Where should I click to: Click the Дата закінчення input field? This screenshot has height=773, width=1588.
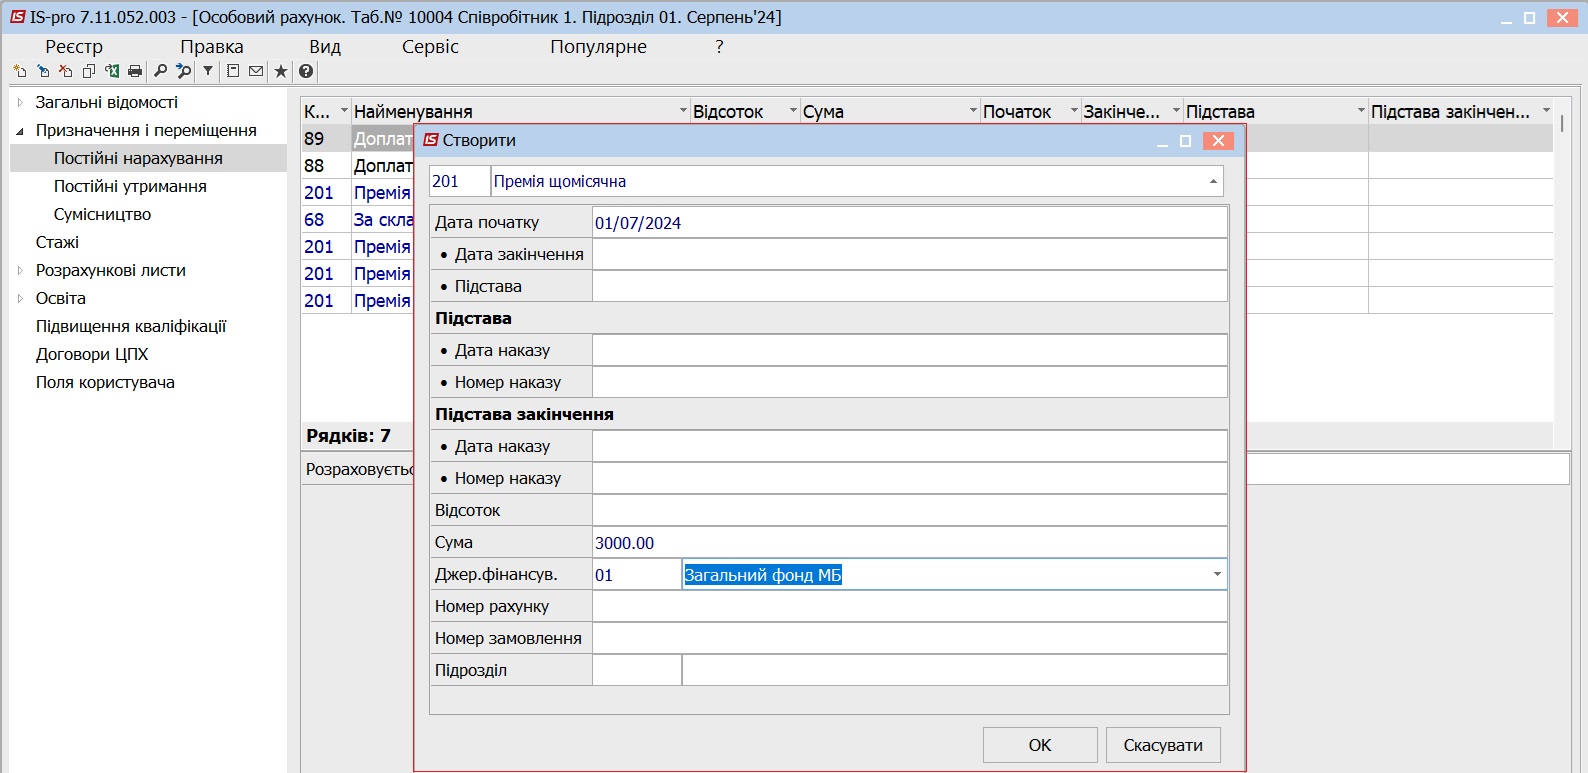point(909,254)
